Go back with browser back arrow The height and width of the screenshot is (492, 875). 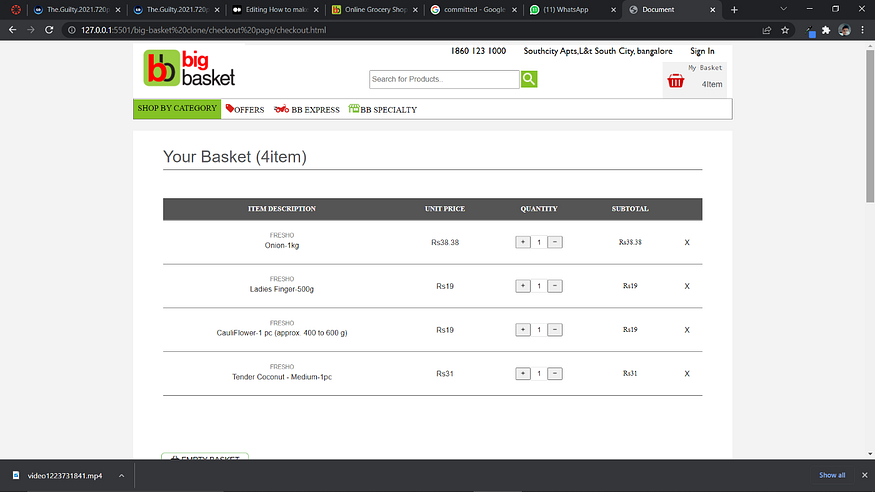pyautogui.click(x=12, y=30)
